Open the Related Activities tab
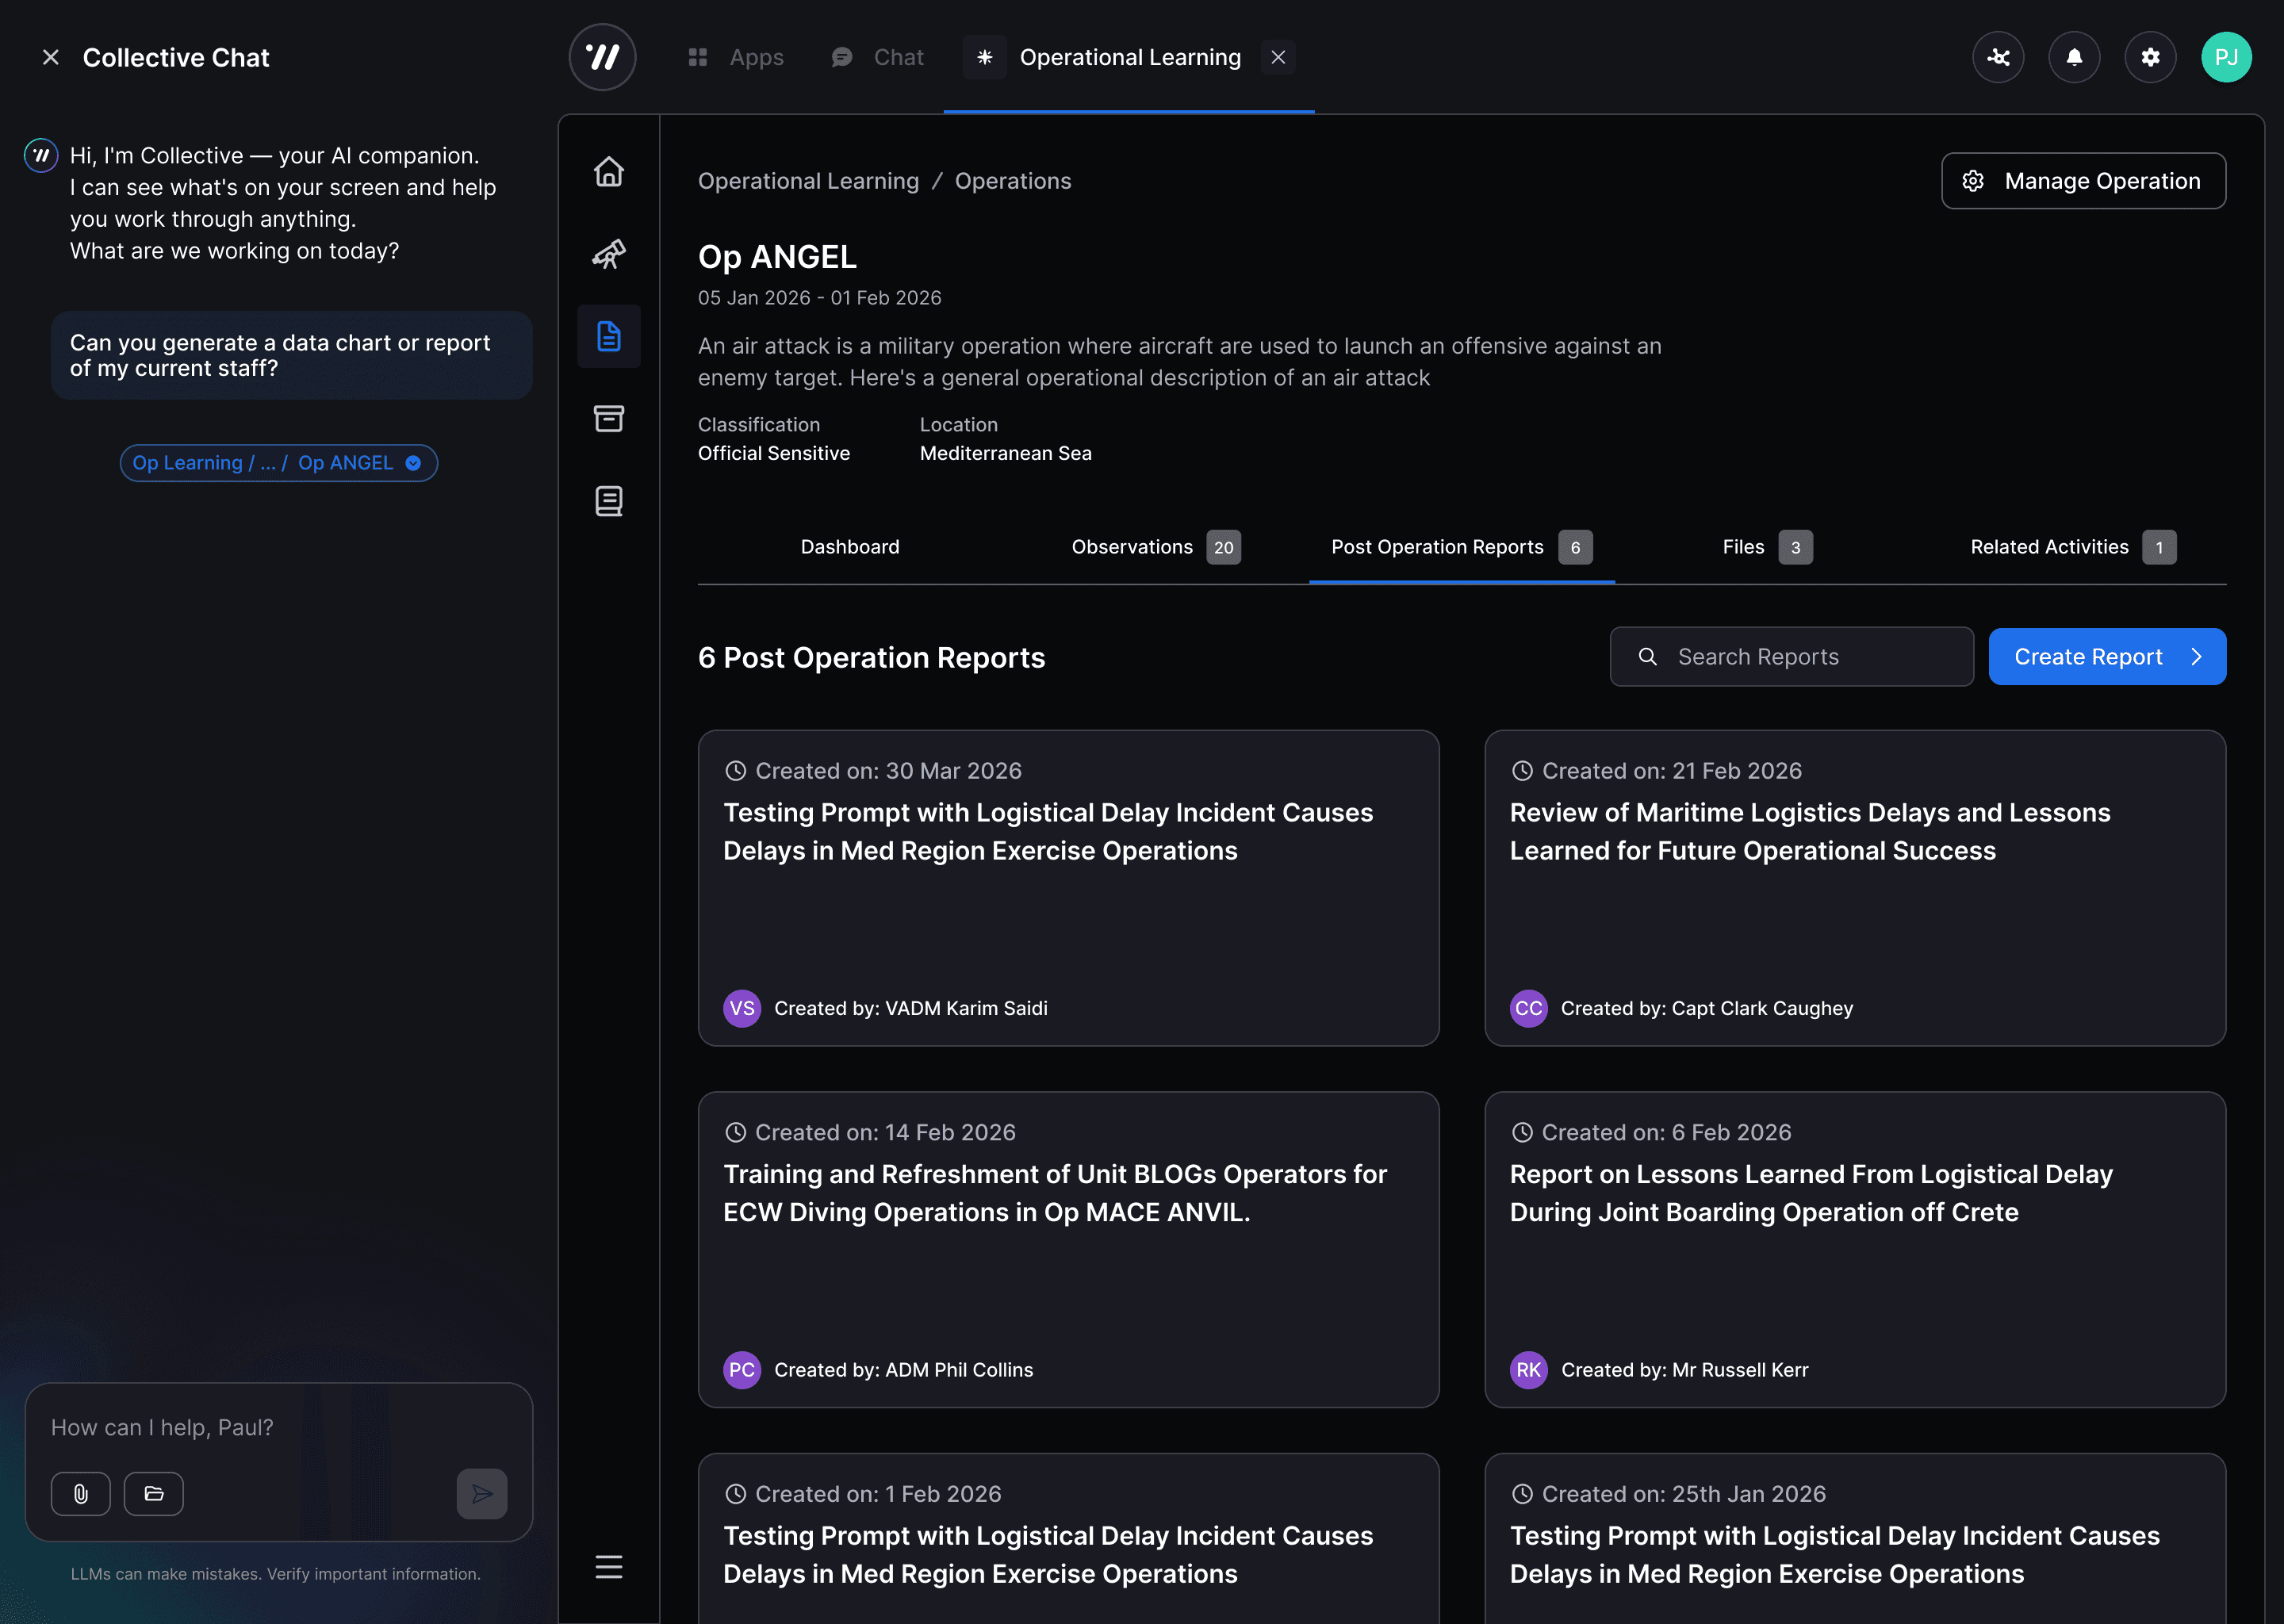This screenshot has height=1624, width=2284. pos(2073,547)
